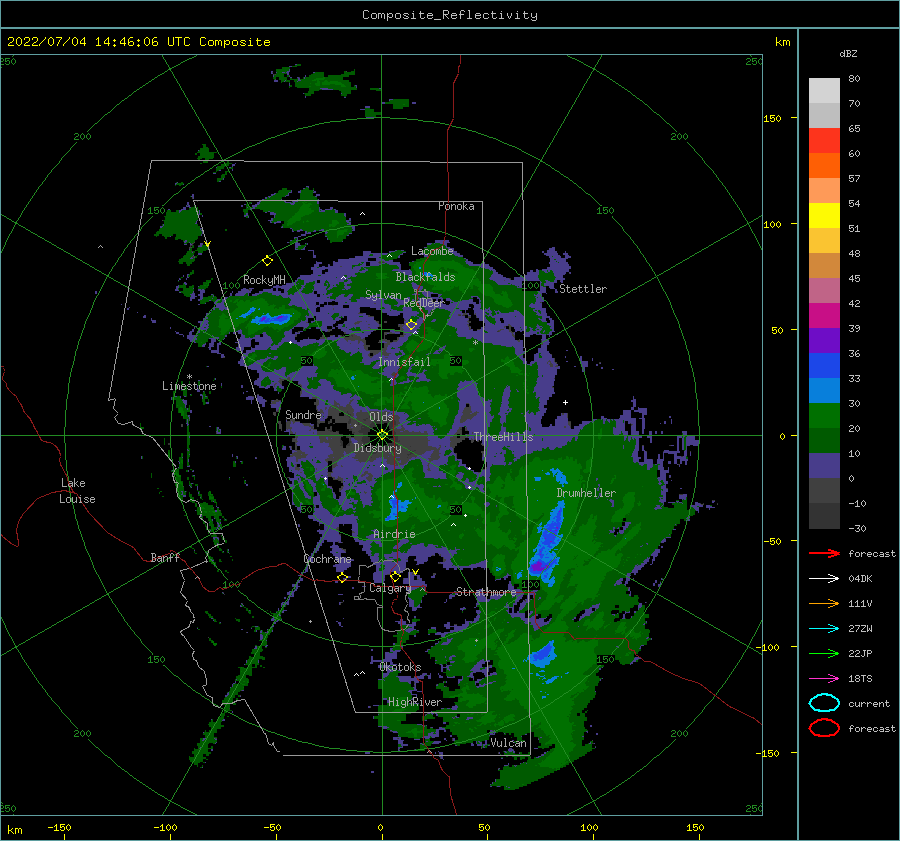Click the 'Calgary' map label
The image size is (900, 841).
point(390,588)
